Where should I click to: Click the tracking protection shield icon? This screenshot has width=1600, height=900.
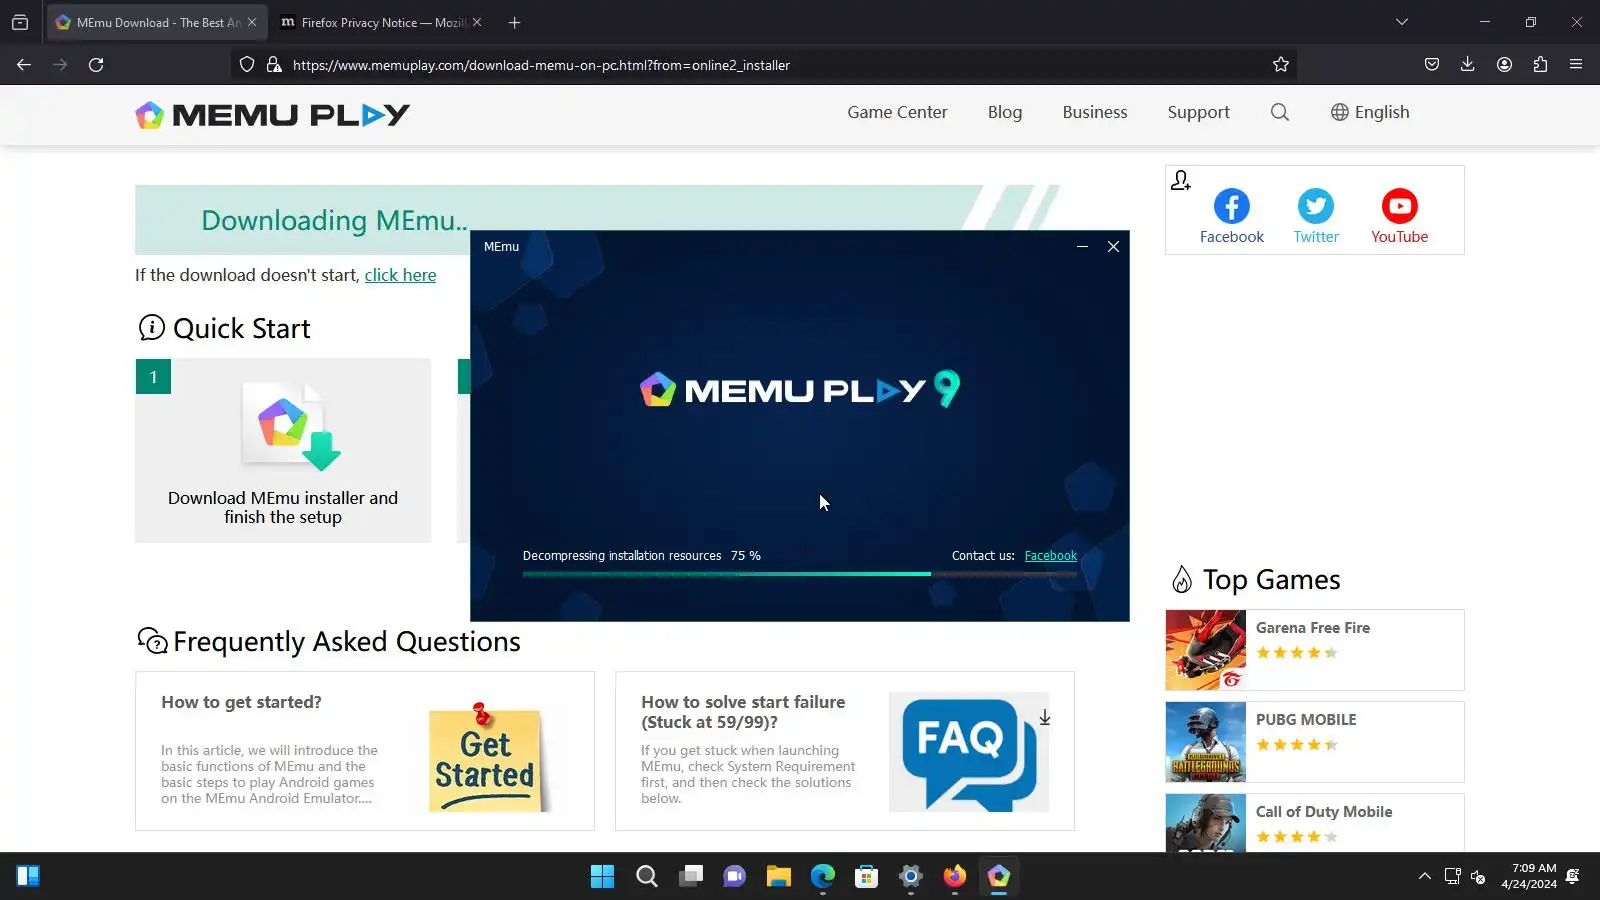point(247,65)
